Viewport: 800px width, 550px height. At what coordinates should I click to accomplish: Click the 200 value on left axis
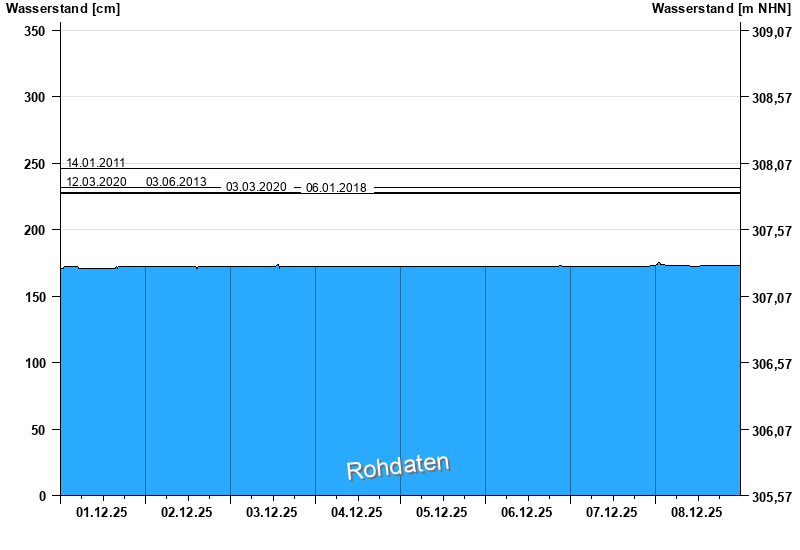(x=35, y=230)
